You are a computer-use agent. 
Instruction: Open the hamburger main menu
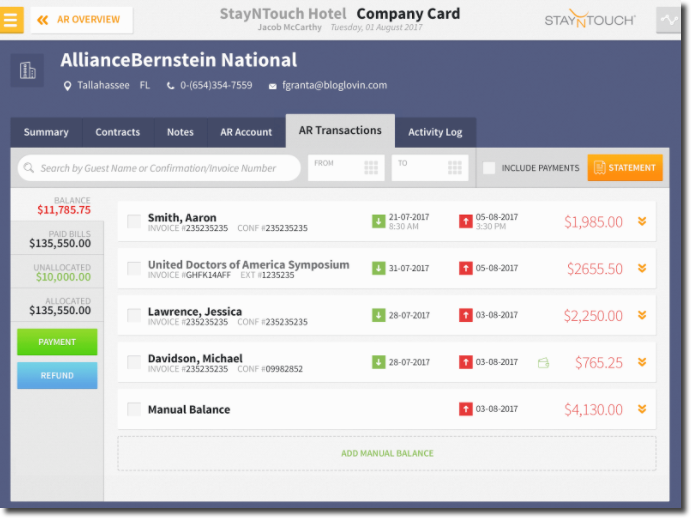[11, 20]
